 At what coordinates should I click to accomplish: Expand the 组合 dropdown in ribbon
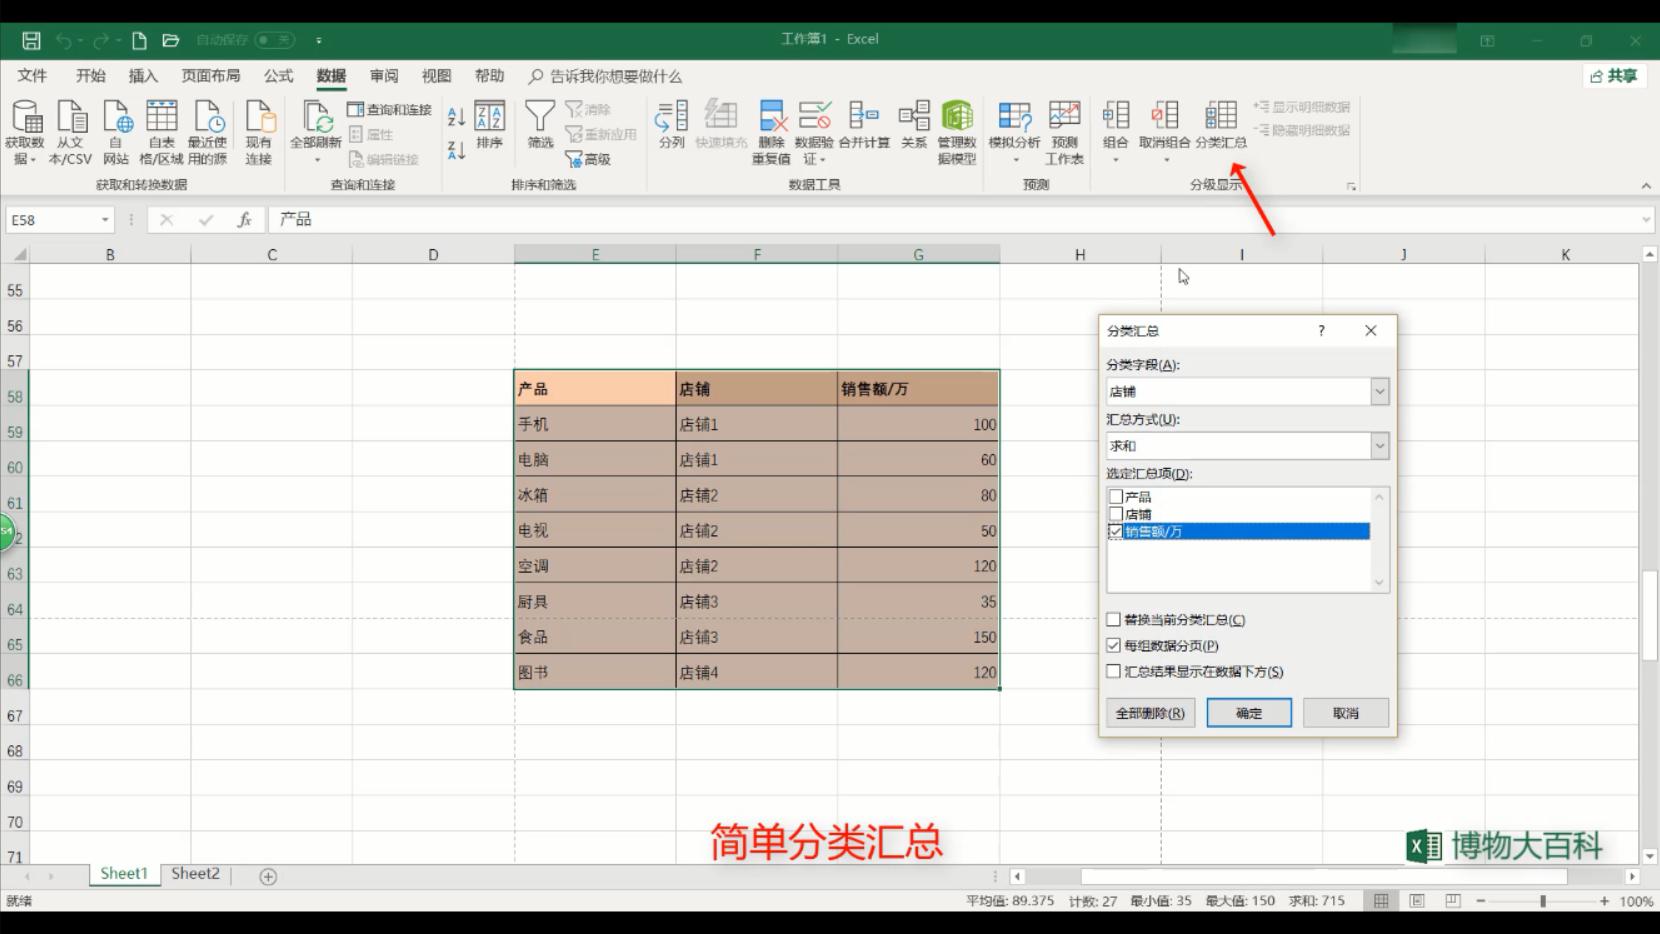(x=1115, y=158)
